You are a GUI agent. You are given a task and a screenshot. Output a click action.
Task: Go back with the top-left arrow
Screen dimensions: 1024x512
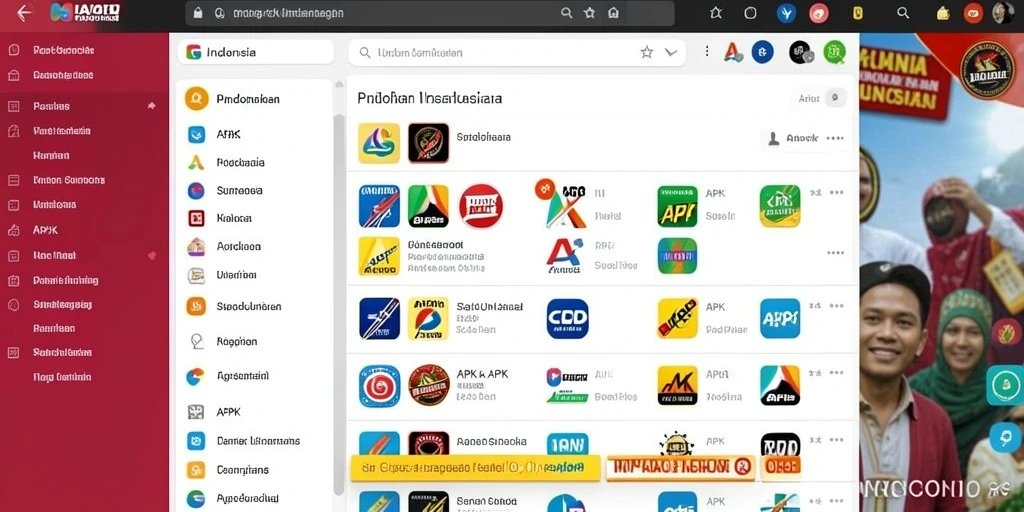pos(24,12)
